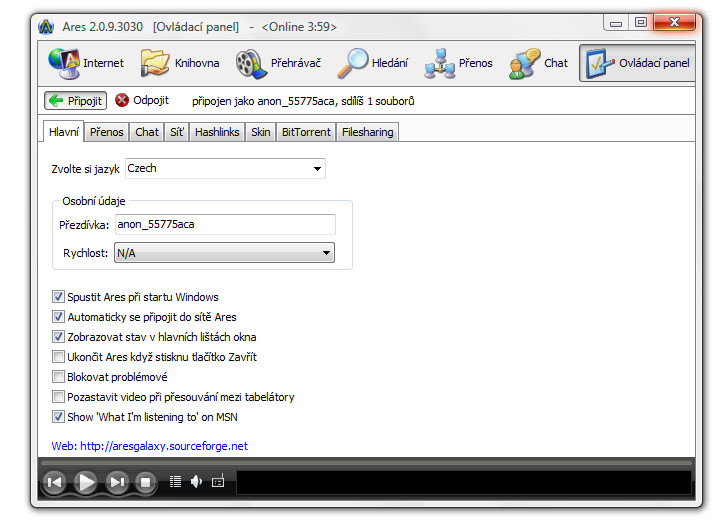Switch to the Chat settings tab

pos(147,132)
